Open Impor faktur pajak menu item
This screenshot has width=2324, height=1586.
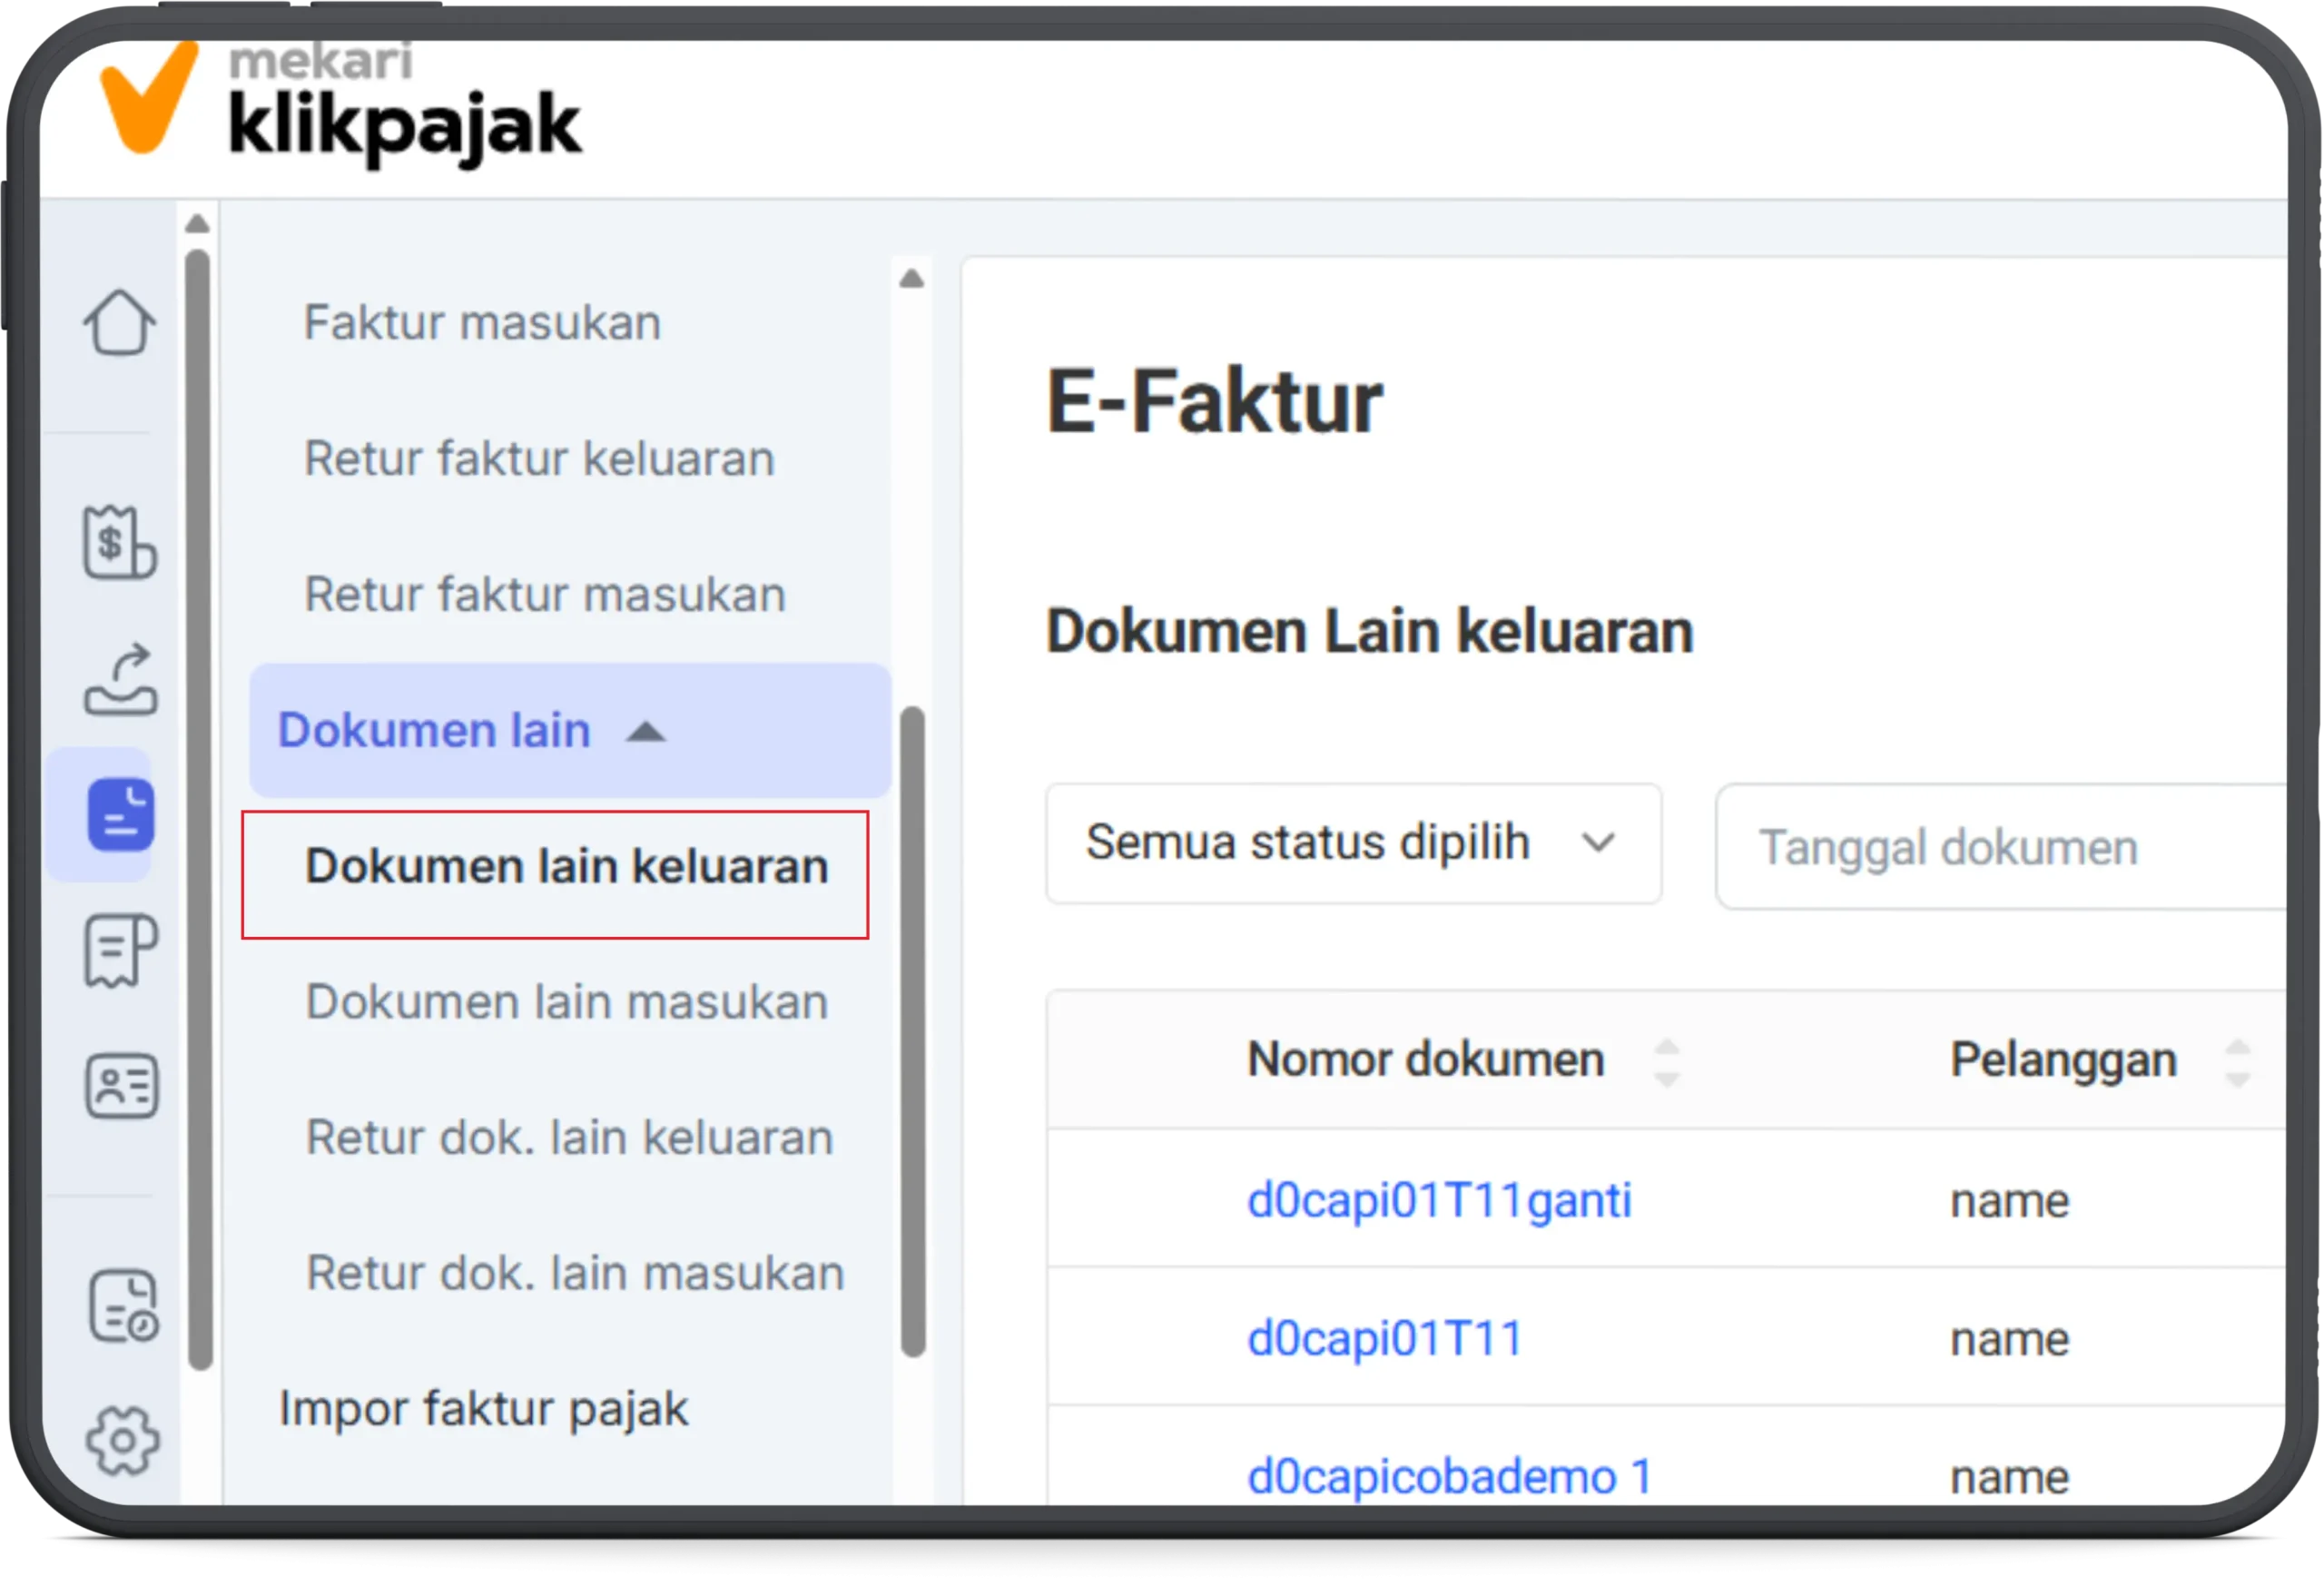483,1408
